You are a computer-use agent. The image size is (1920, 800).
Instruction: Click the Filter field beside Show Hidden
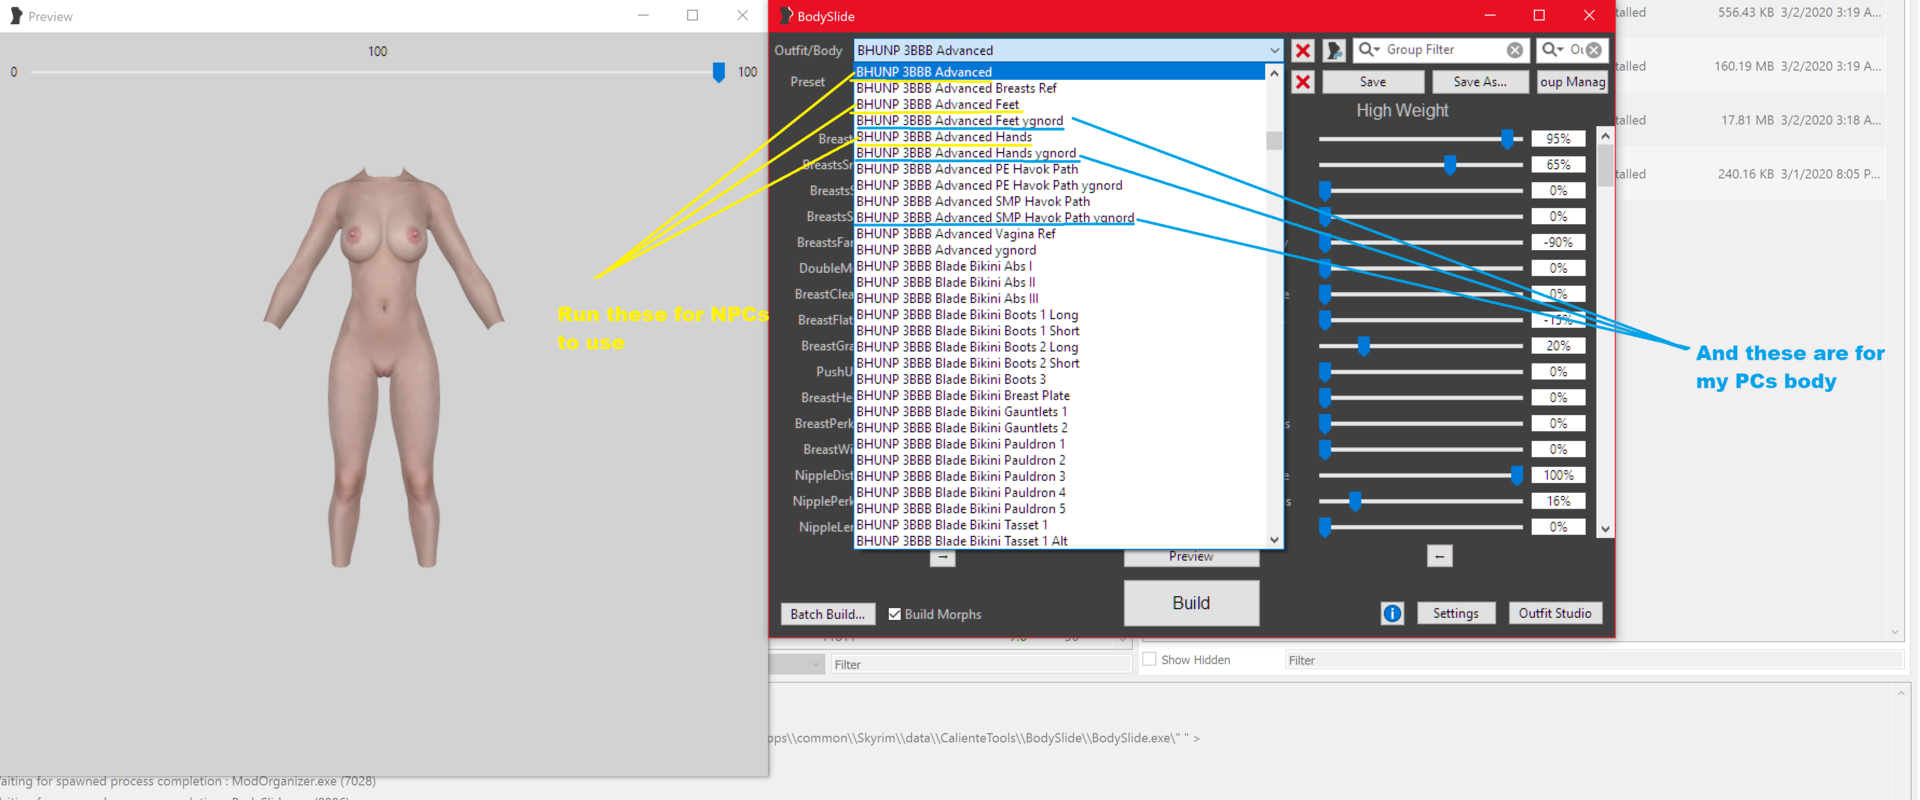[1593, 660]
